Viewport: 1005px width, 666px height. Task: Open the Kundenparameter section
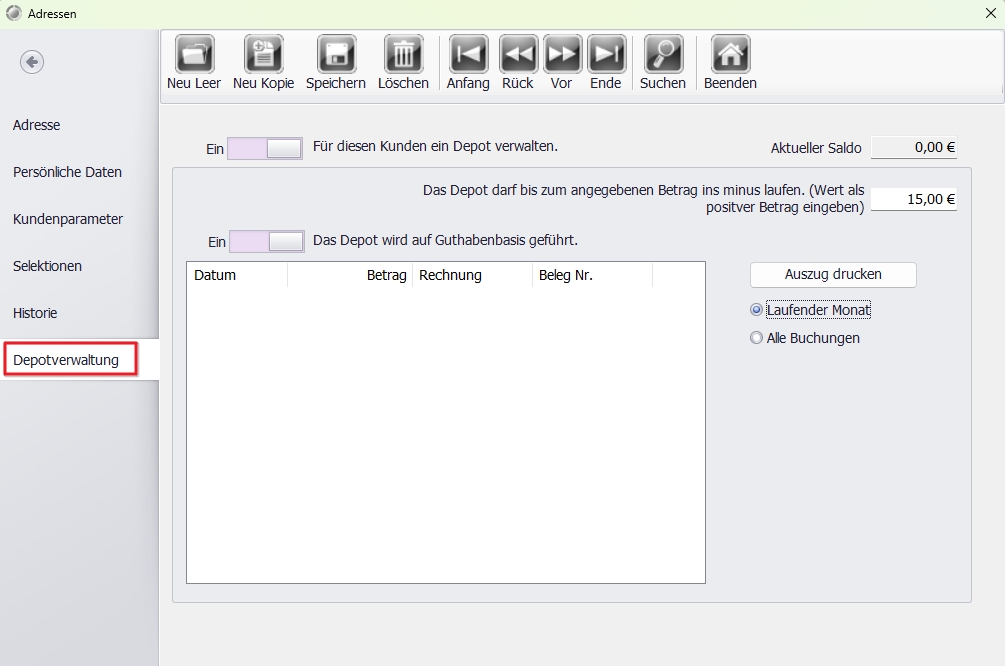click(x=68, y=219)
